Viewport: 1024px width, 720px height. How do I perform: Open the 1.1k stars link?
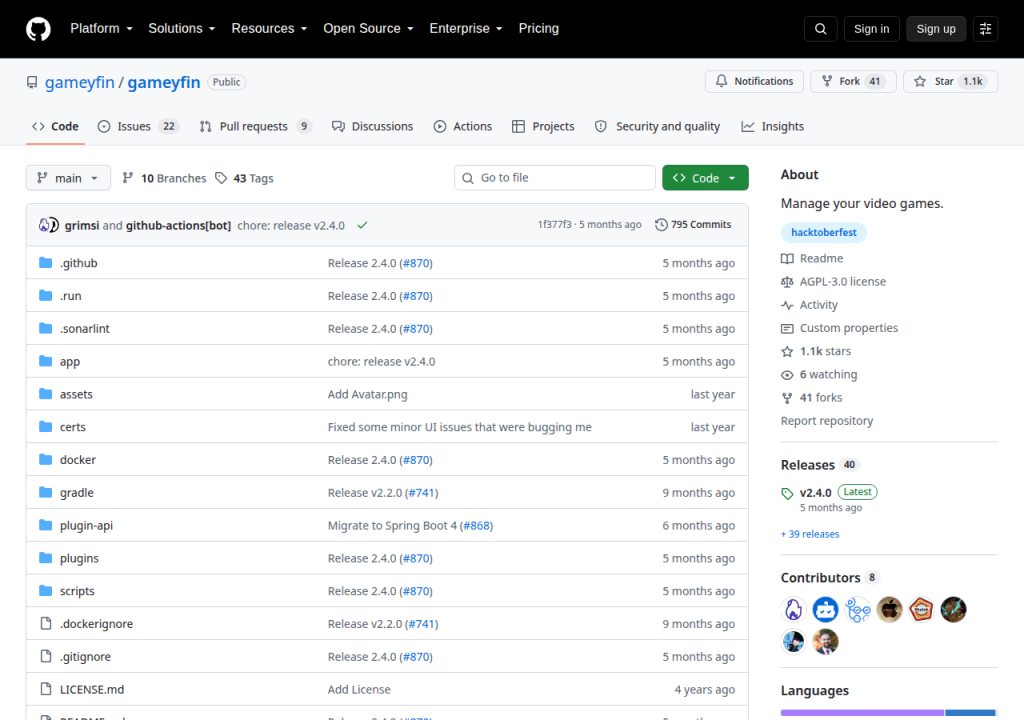[x=816, y=352]
